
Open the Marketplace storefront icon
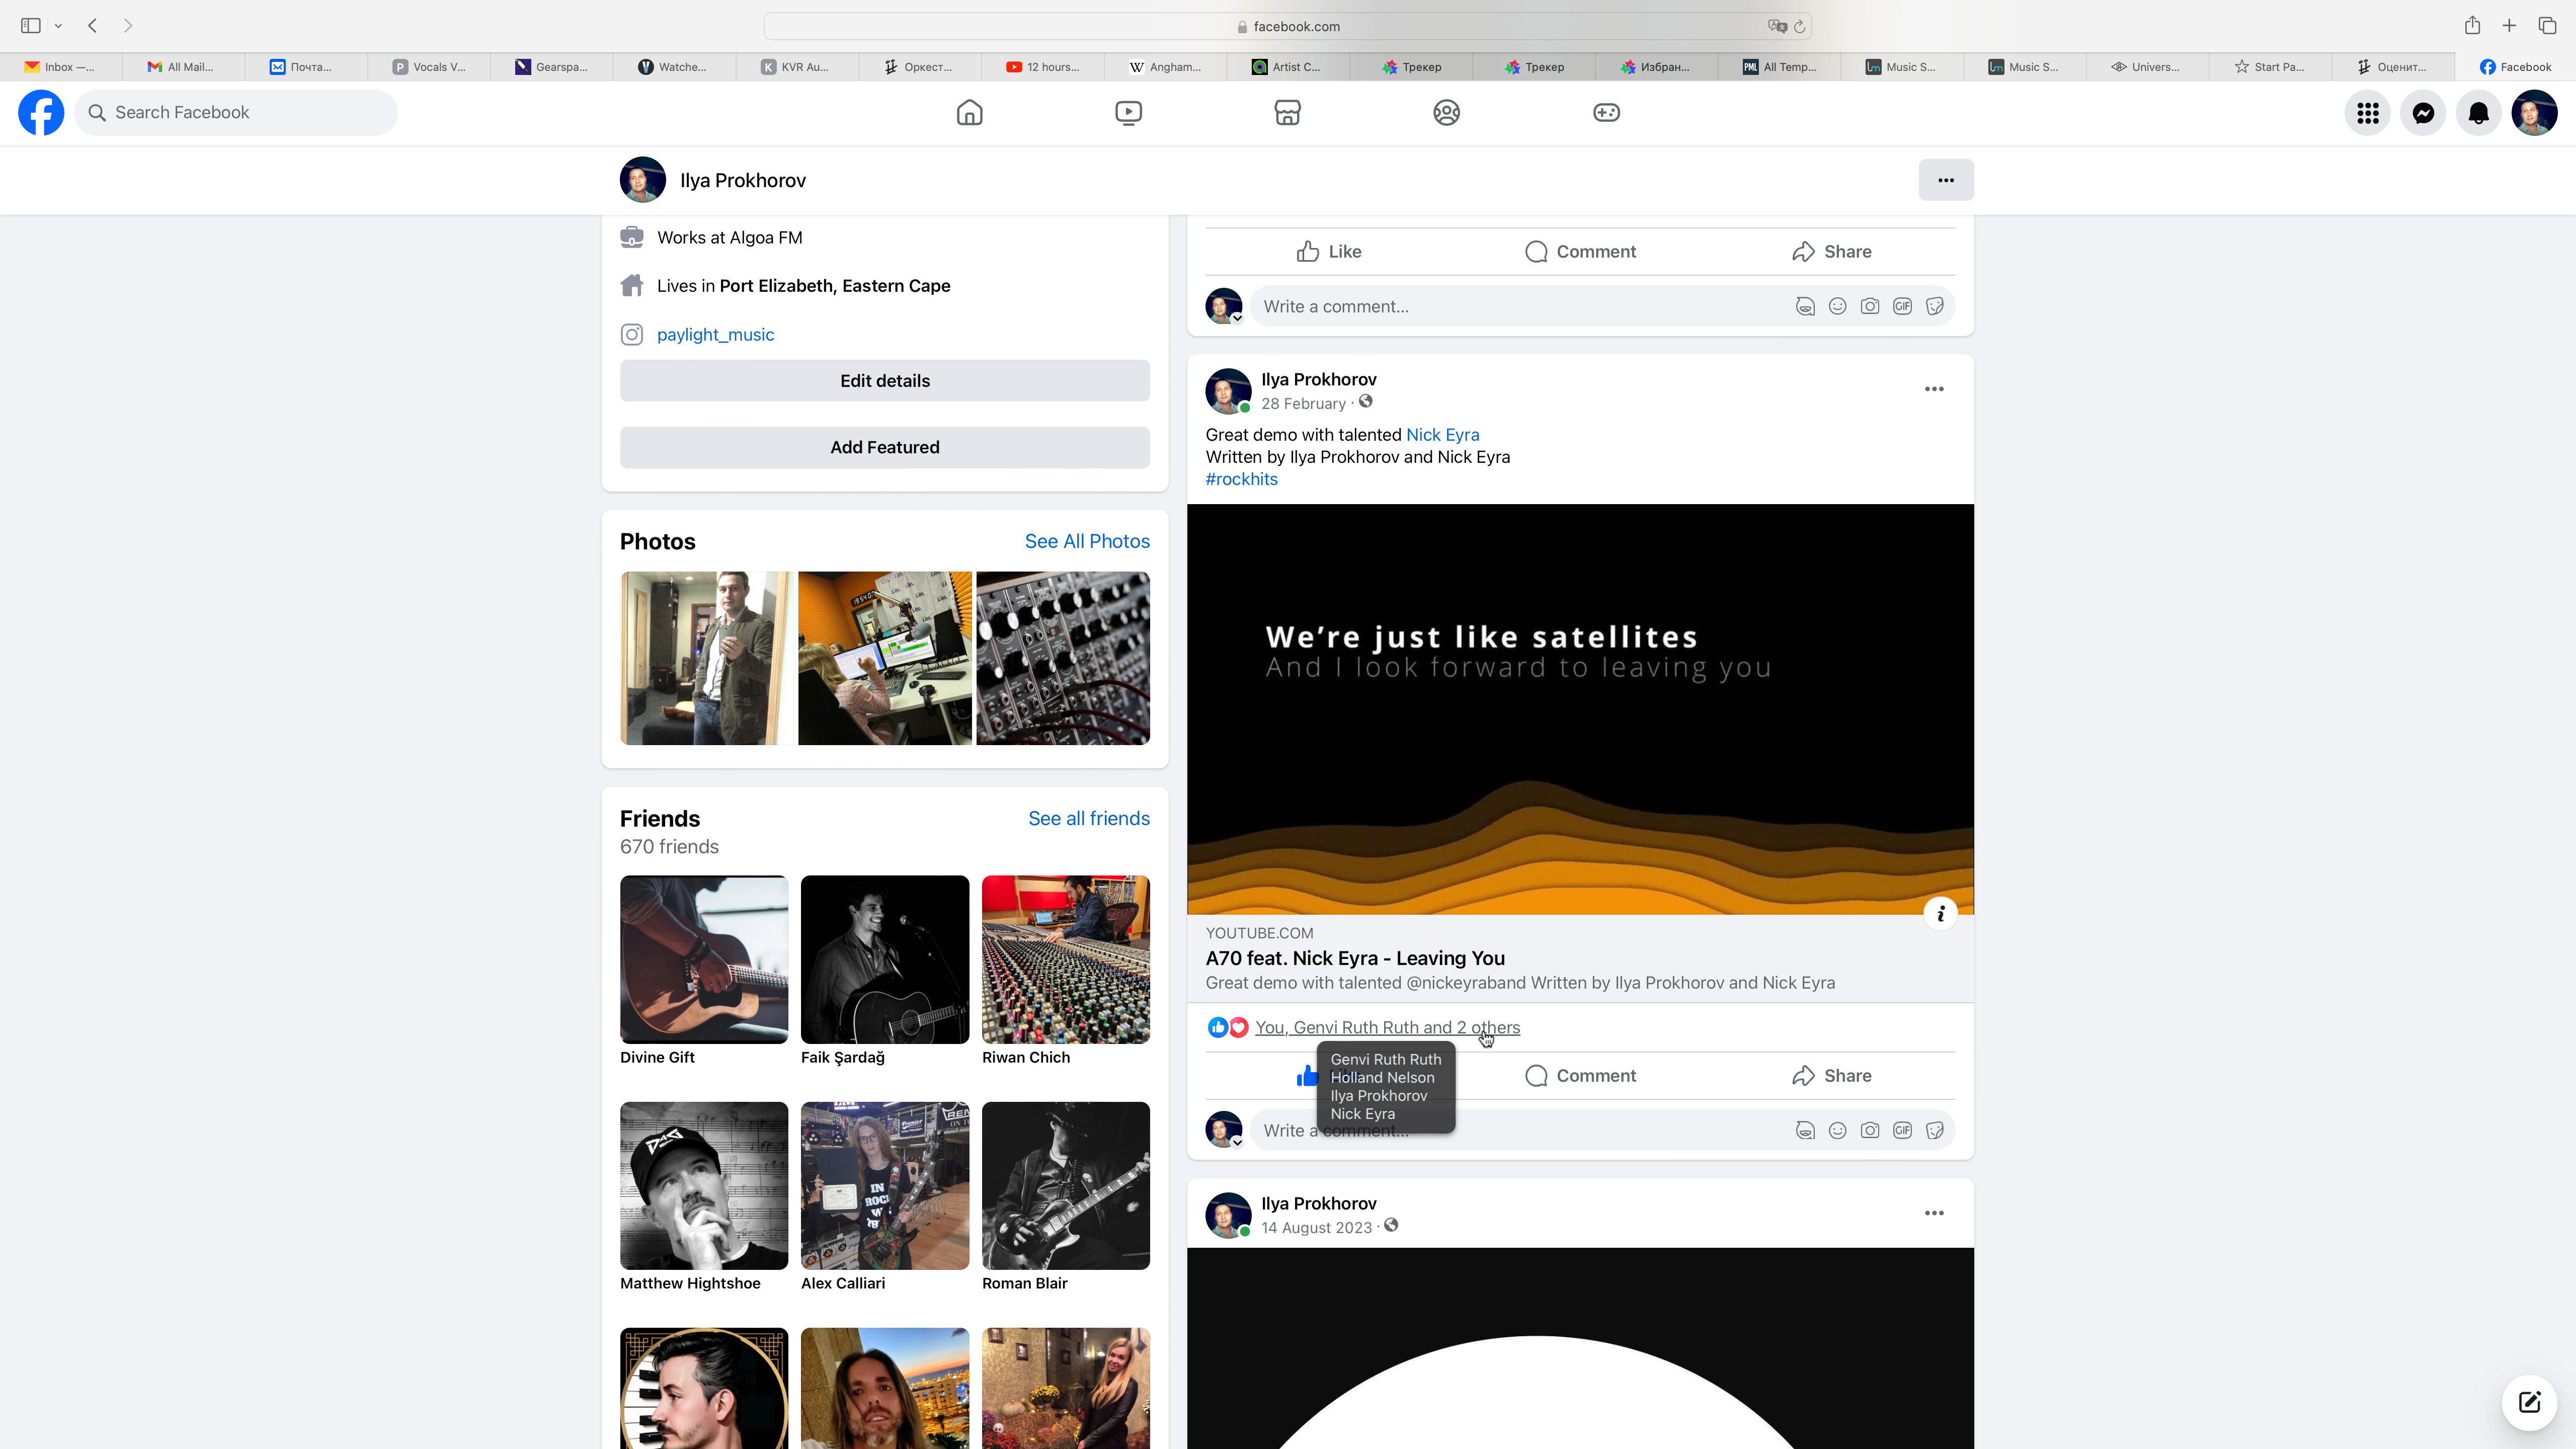1287,112
